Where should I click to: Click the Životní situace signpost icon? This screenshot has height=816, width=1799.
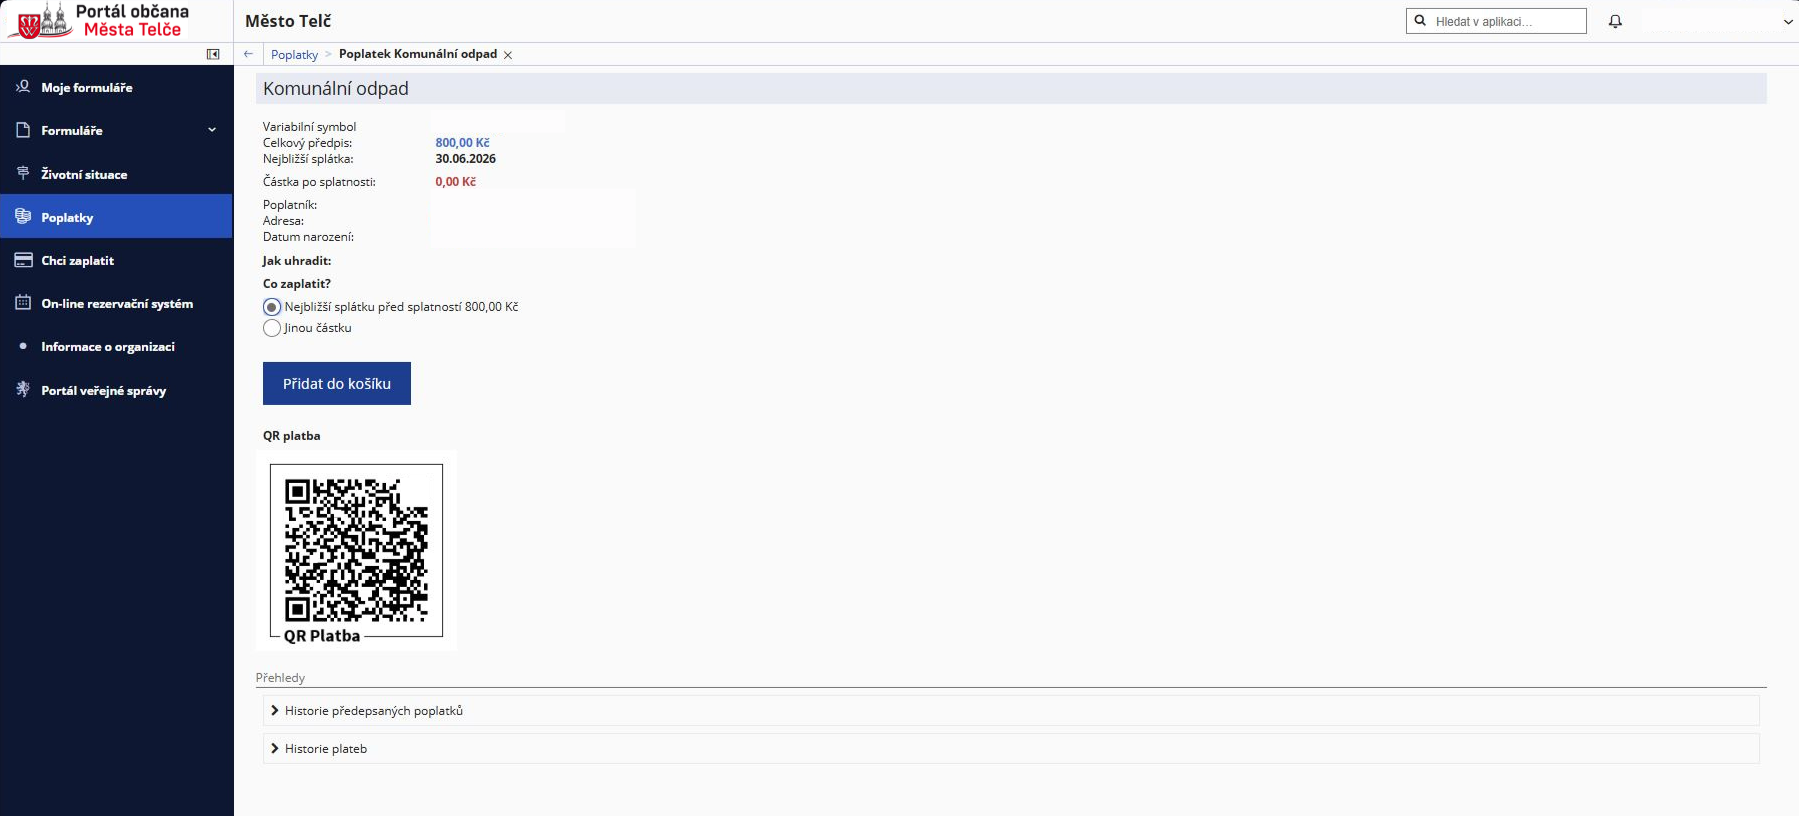(x=23, y=174)
